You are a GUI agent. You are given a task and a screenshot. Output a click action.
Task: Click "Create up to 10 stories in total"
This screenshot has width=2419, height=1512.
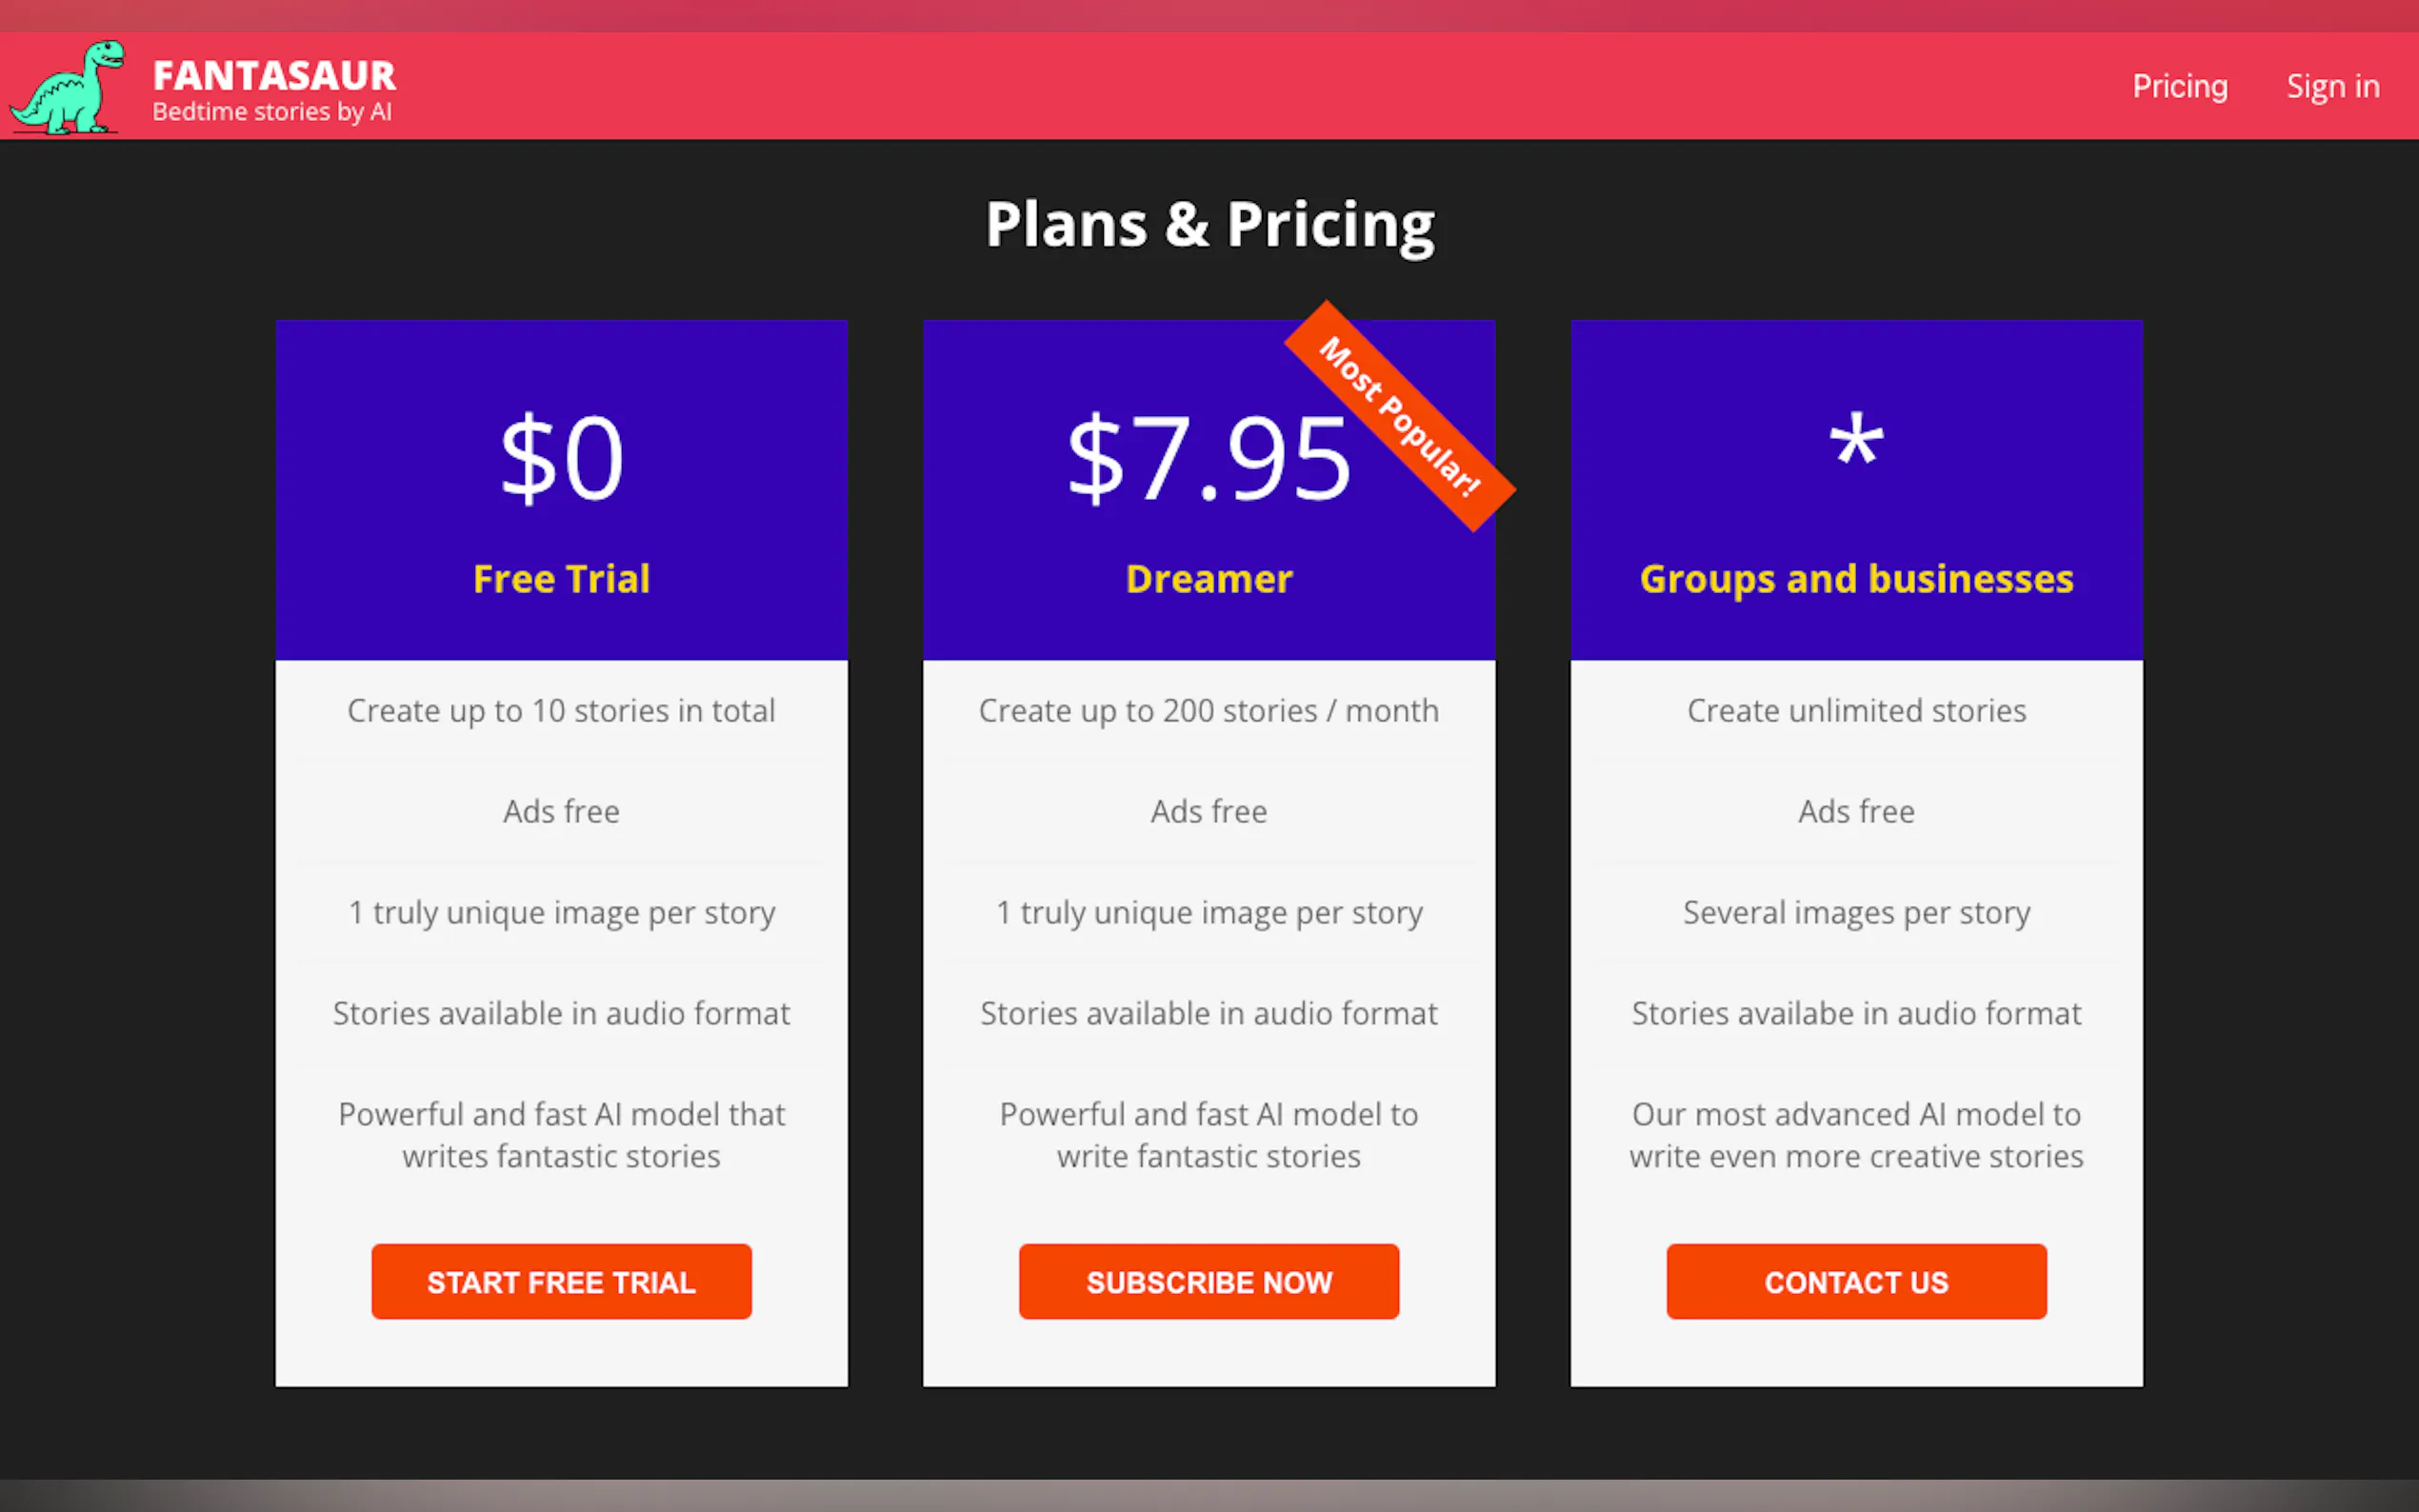[561, 711]
